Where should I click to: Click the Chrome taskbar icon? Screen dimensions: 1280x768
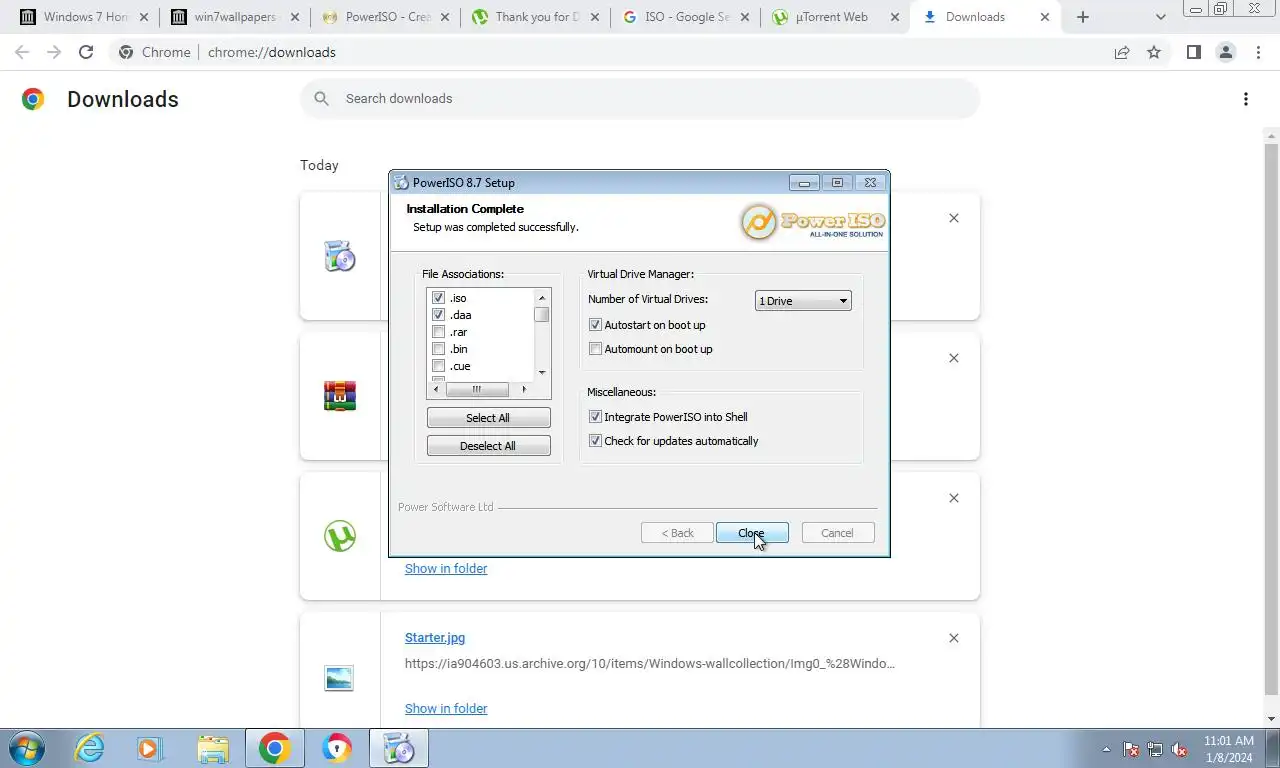click(275, 748)
